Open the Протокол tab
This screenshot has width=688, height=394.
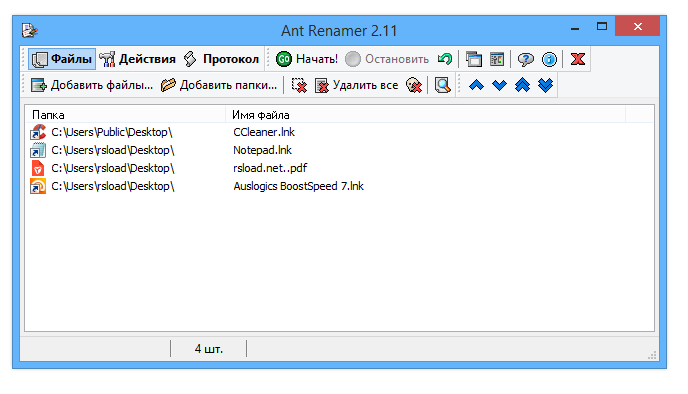(x=221, y=59)
